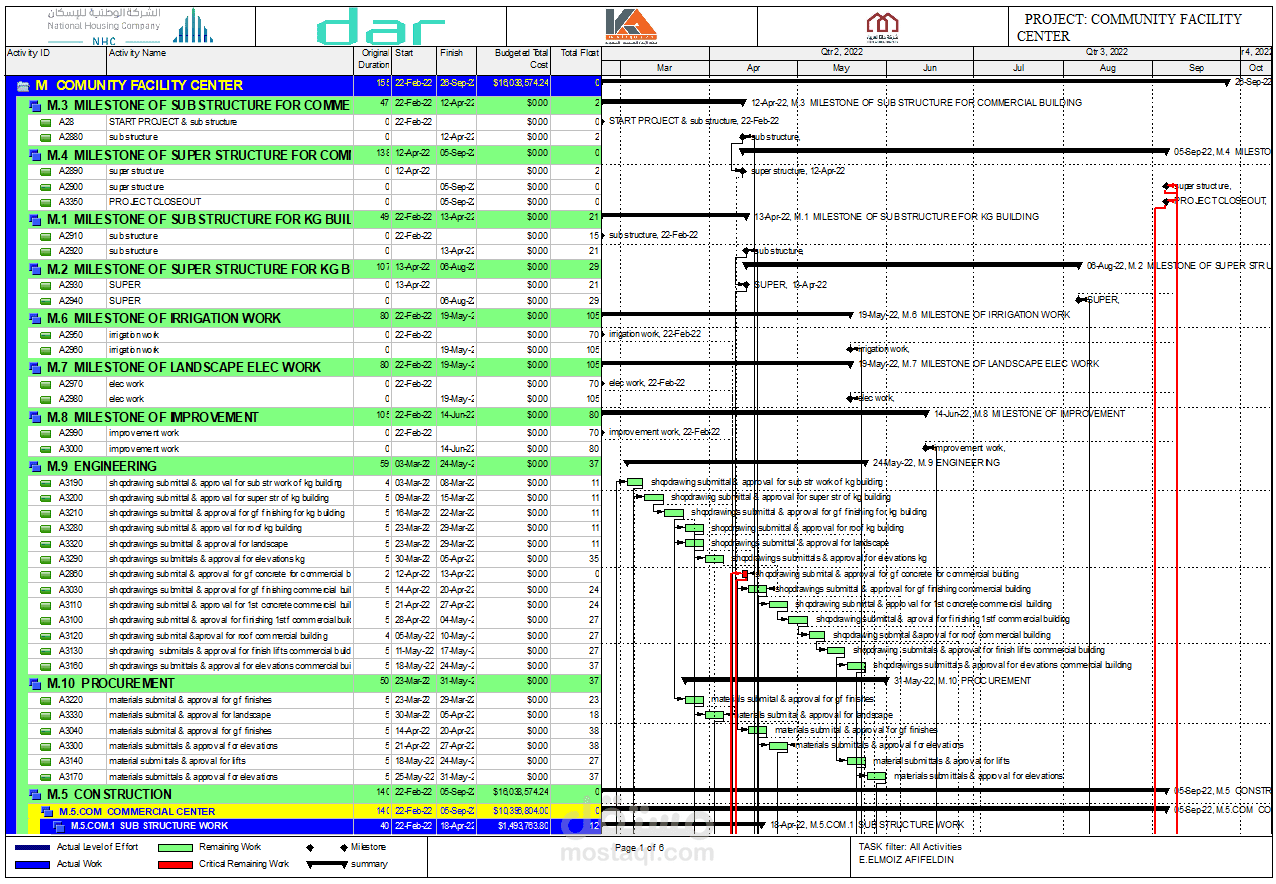Click the activity icon for row A3170

click(45, 777)
